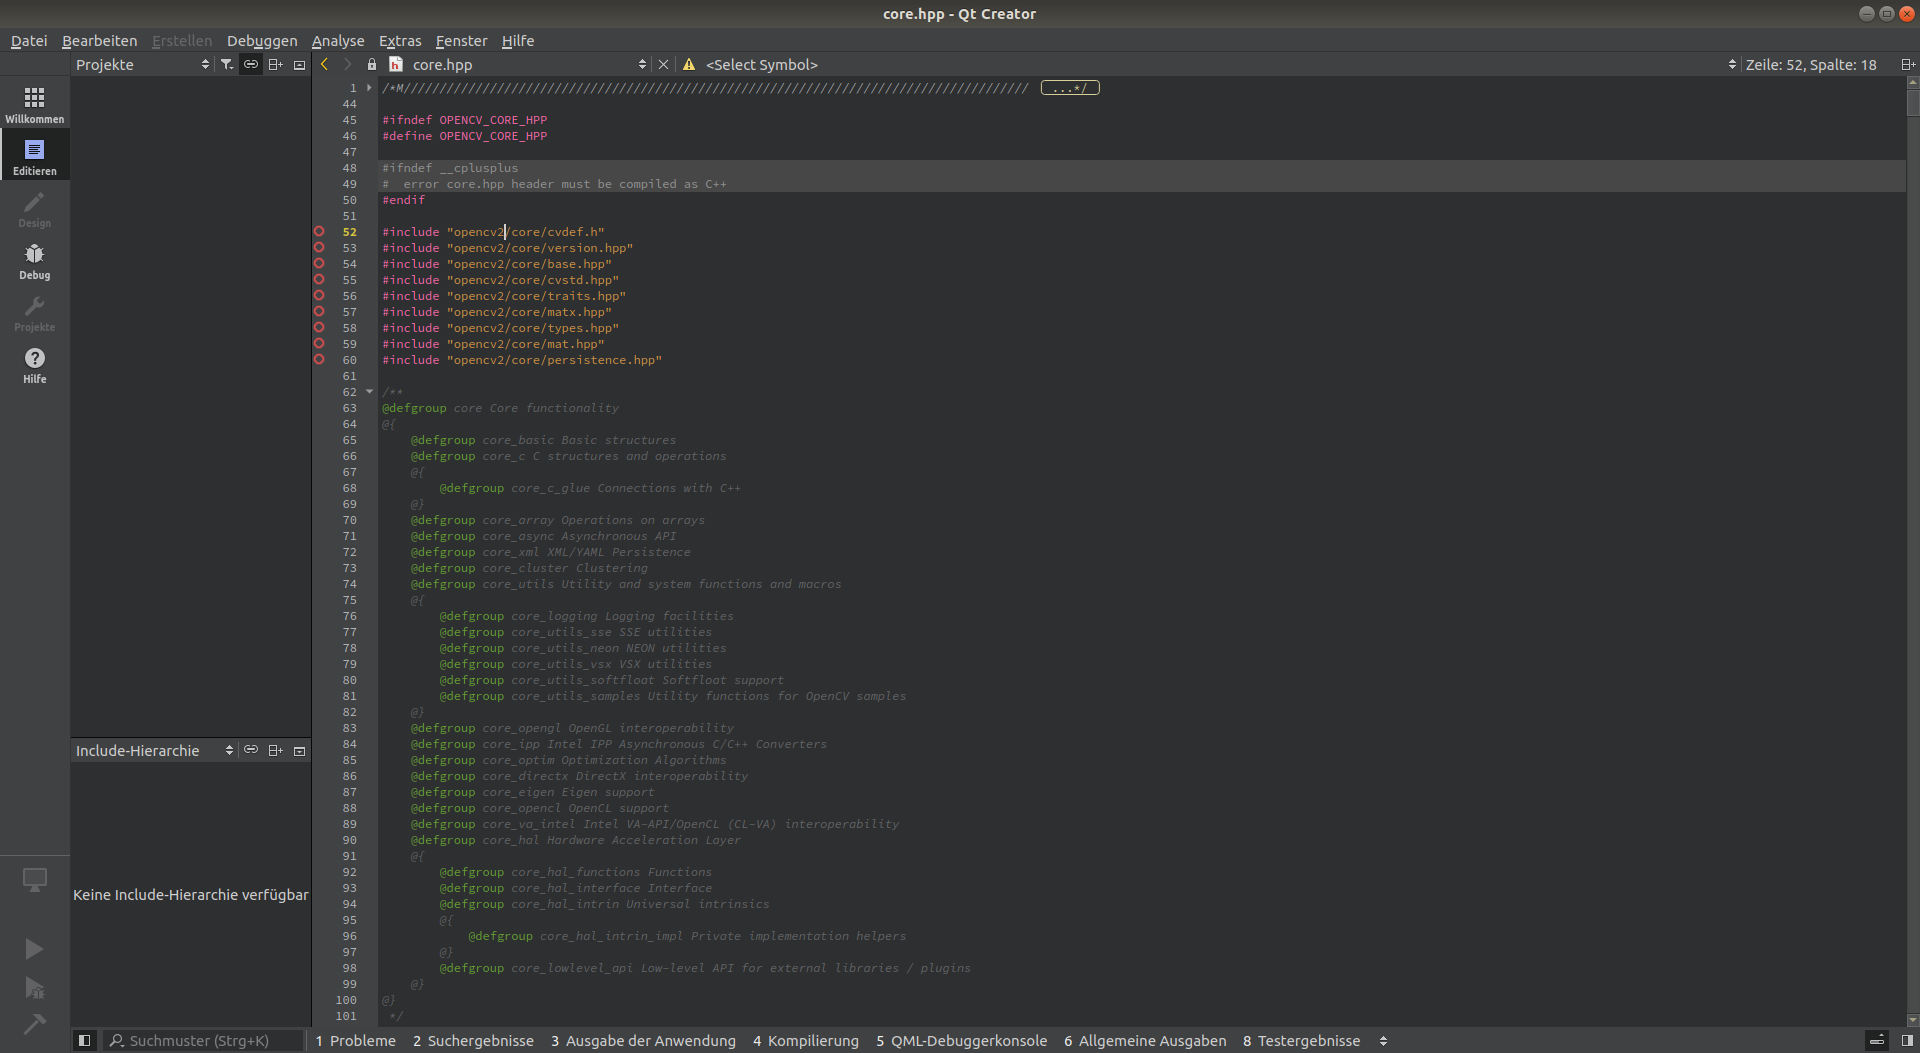This screenshot has height=1053, width=1920.
Task: Open the Hilfe mode
Action: (x=35, y=364)
